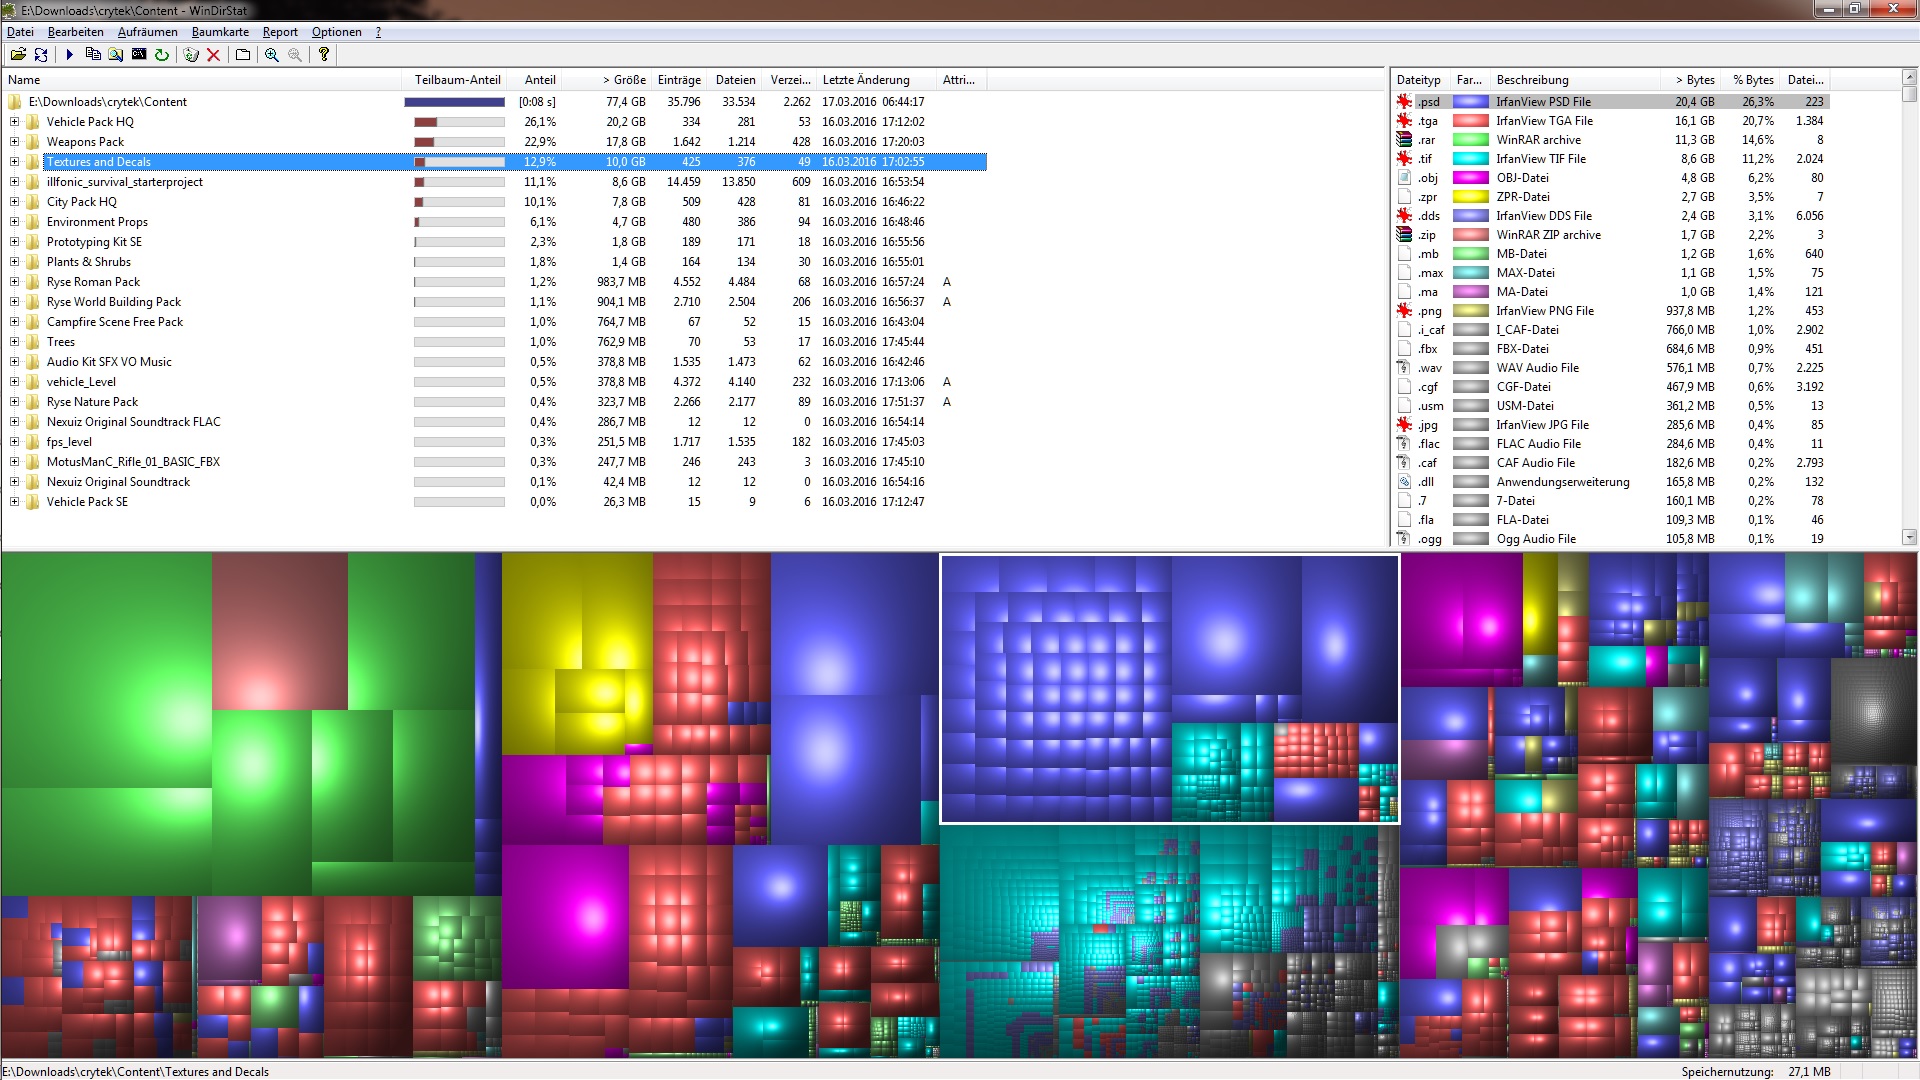Click the yellow .zpr color swatch
This screenshot has width=1920, height=1080.
click(x=1470, y=197)
